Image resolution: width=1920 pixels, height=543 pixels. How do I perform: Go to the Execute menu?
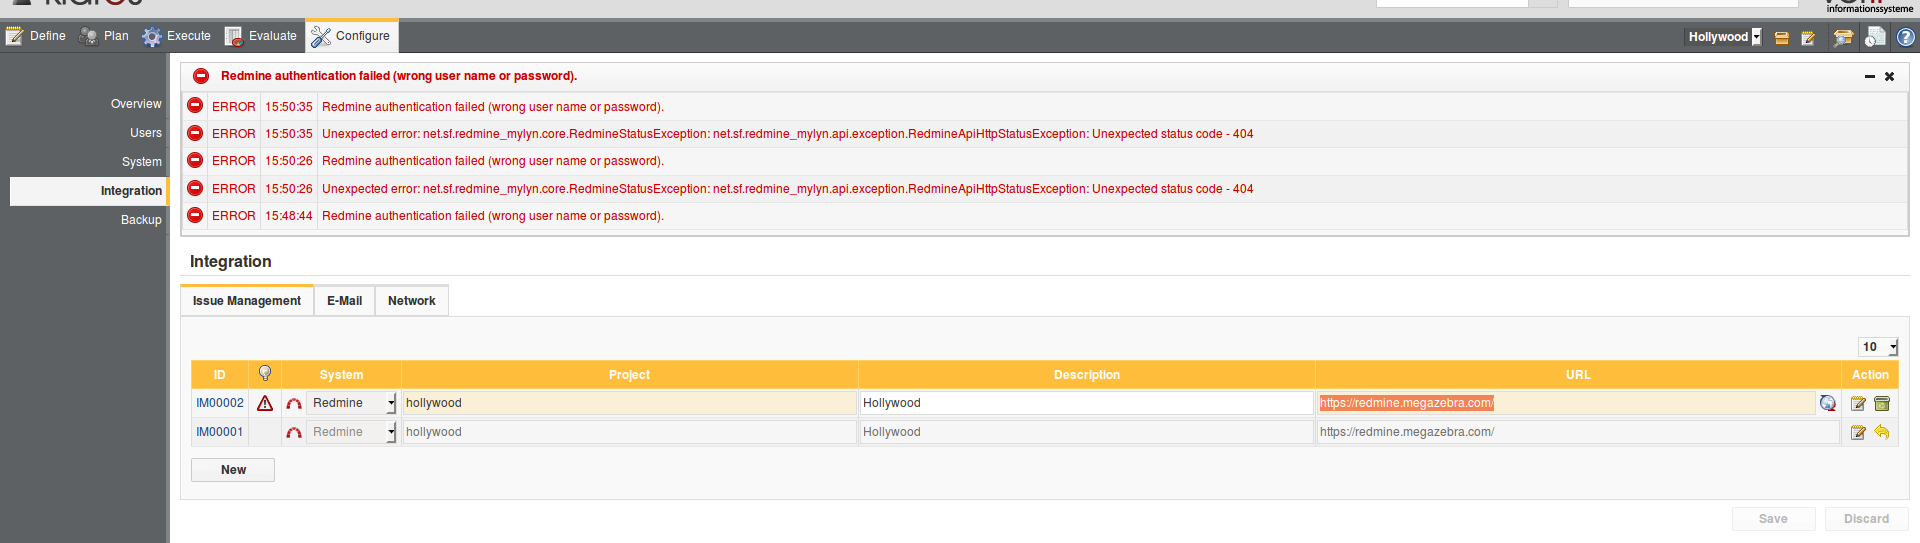[177, 36]
